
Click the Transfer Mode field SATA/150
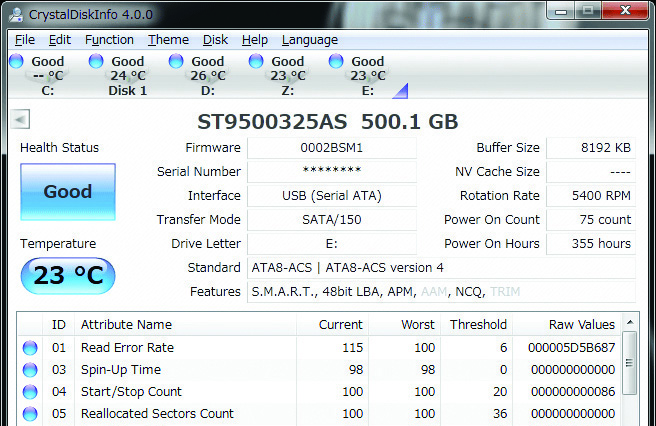[332, 219]
